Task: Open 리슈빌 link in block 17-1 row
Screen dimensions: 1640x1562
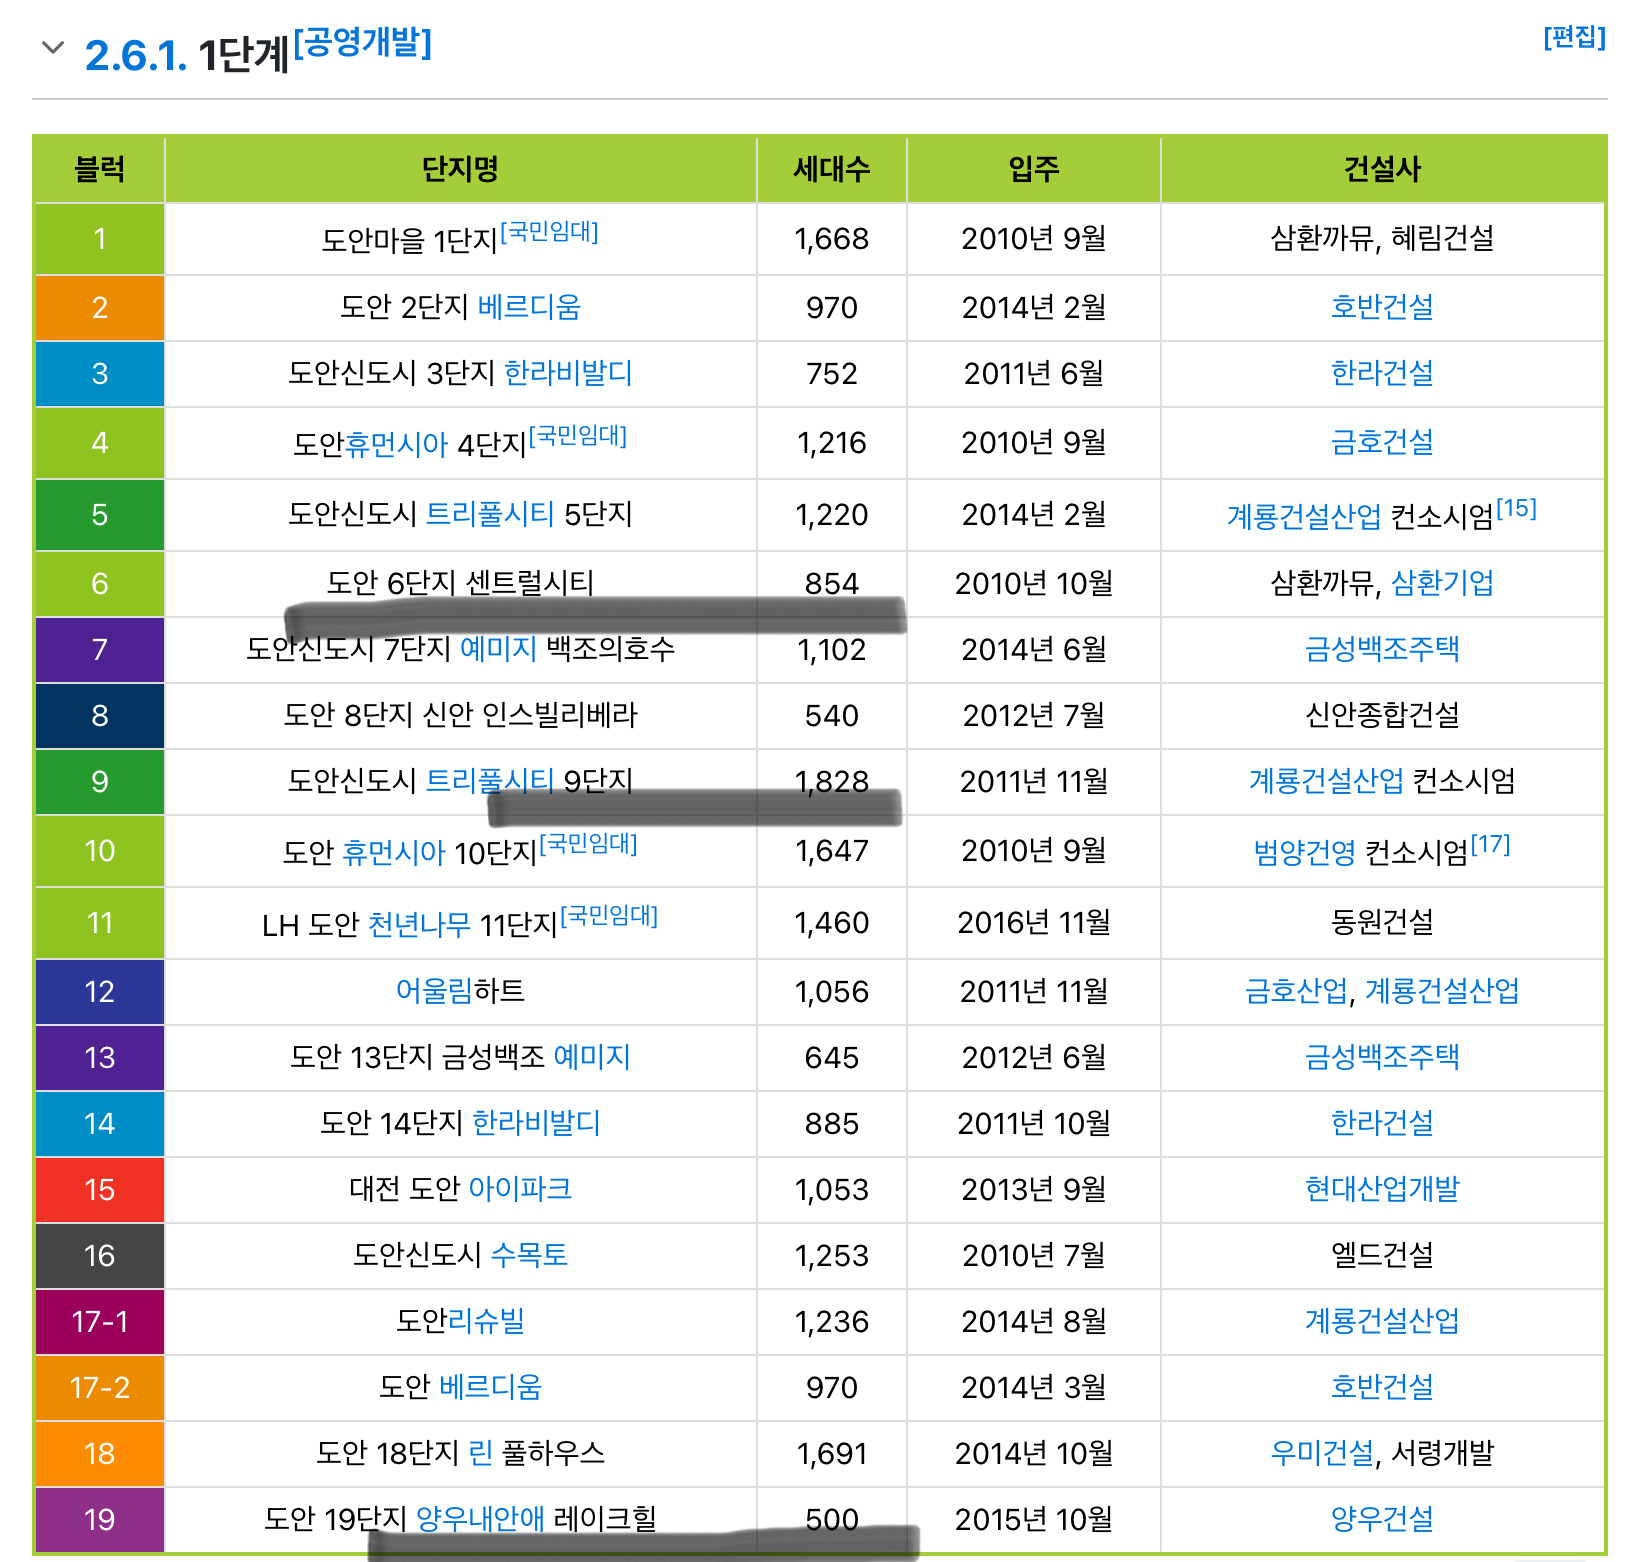Action: click(x=486, y=1321)
